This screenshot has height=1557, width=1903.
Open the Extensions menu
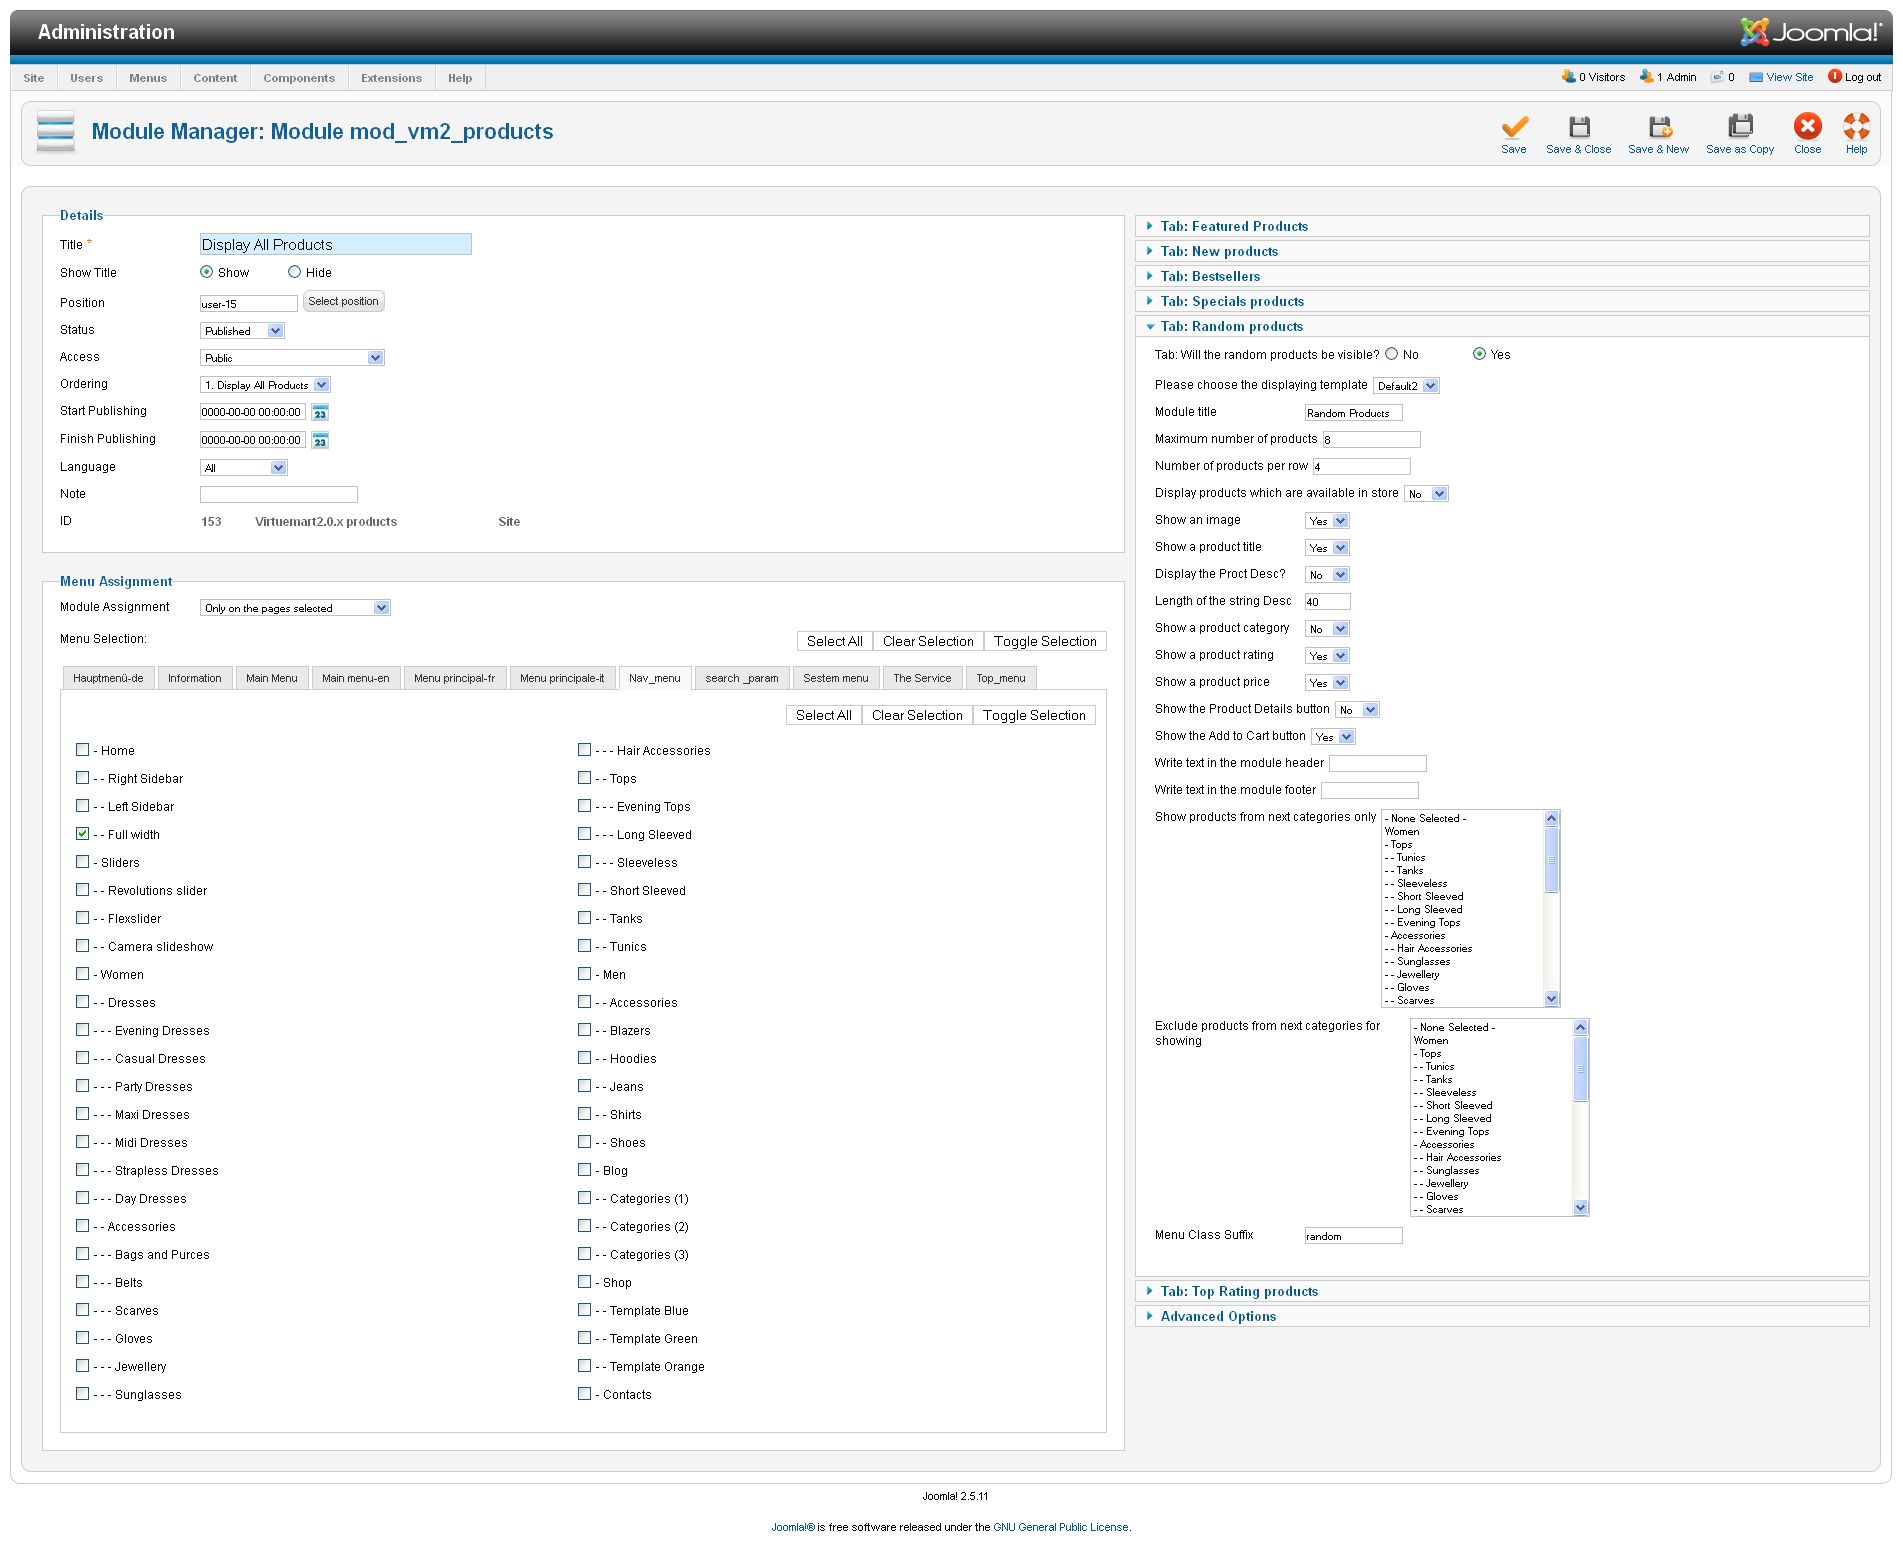point(391,78)
